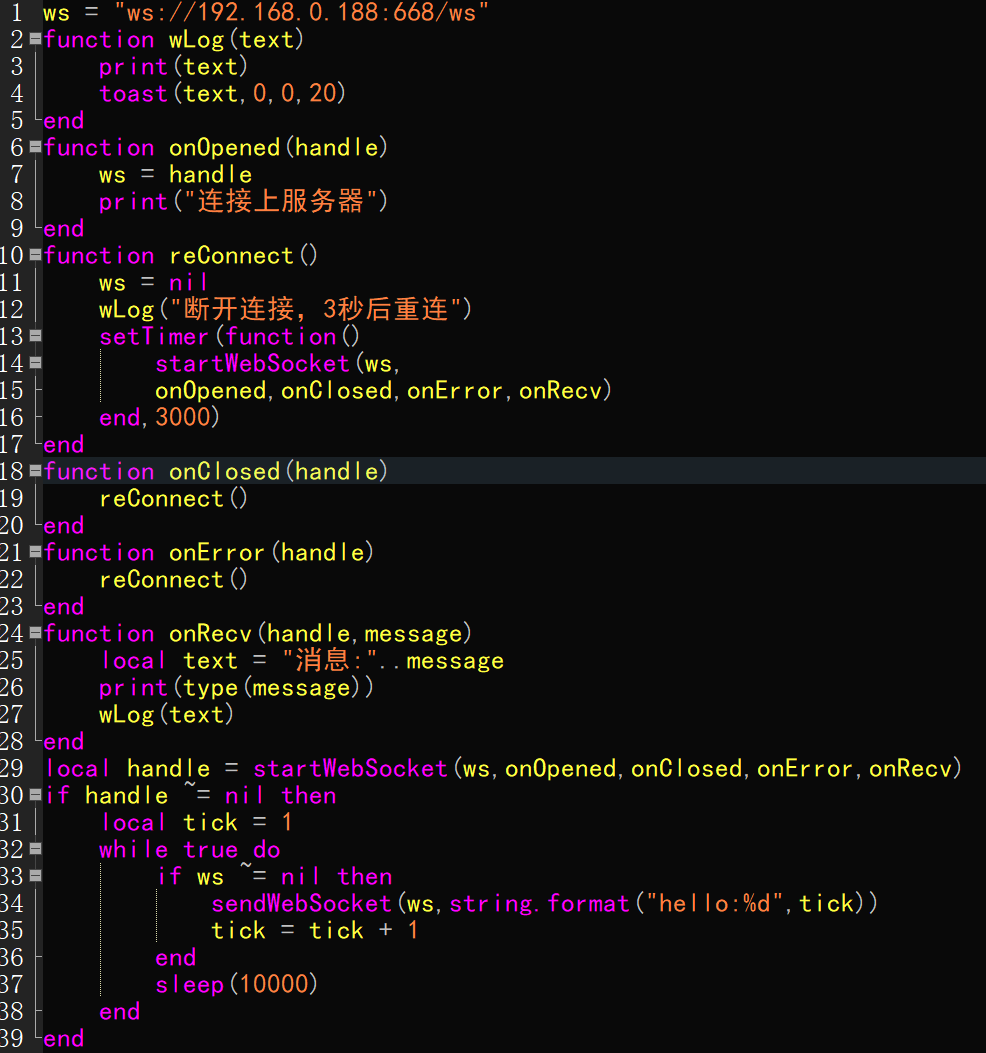The width and height of the screenshot is (986, 1053).
Task: Click the 'hello:%d' string
Action: (714, 903)
